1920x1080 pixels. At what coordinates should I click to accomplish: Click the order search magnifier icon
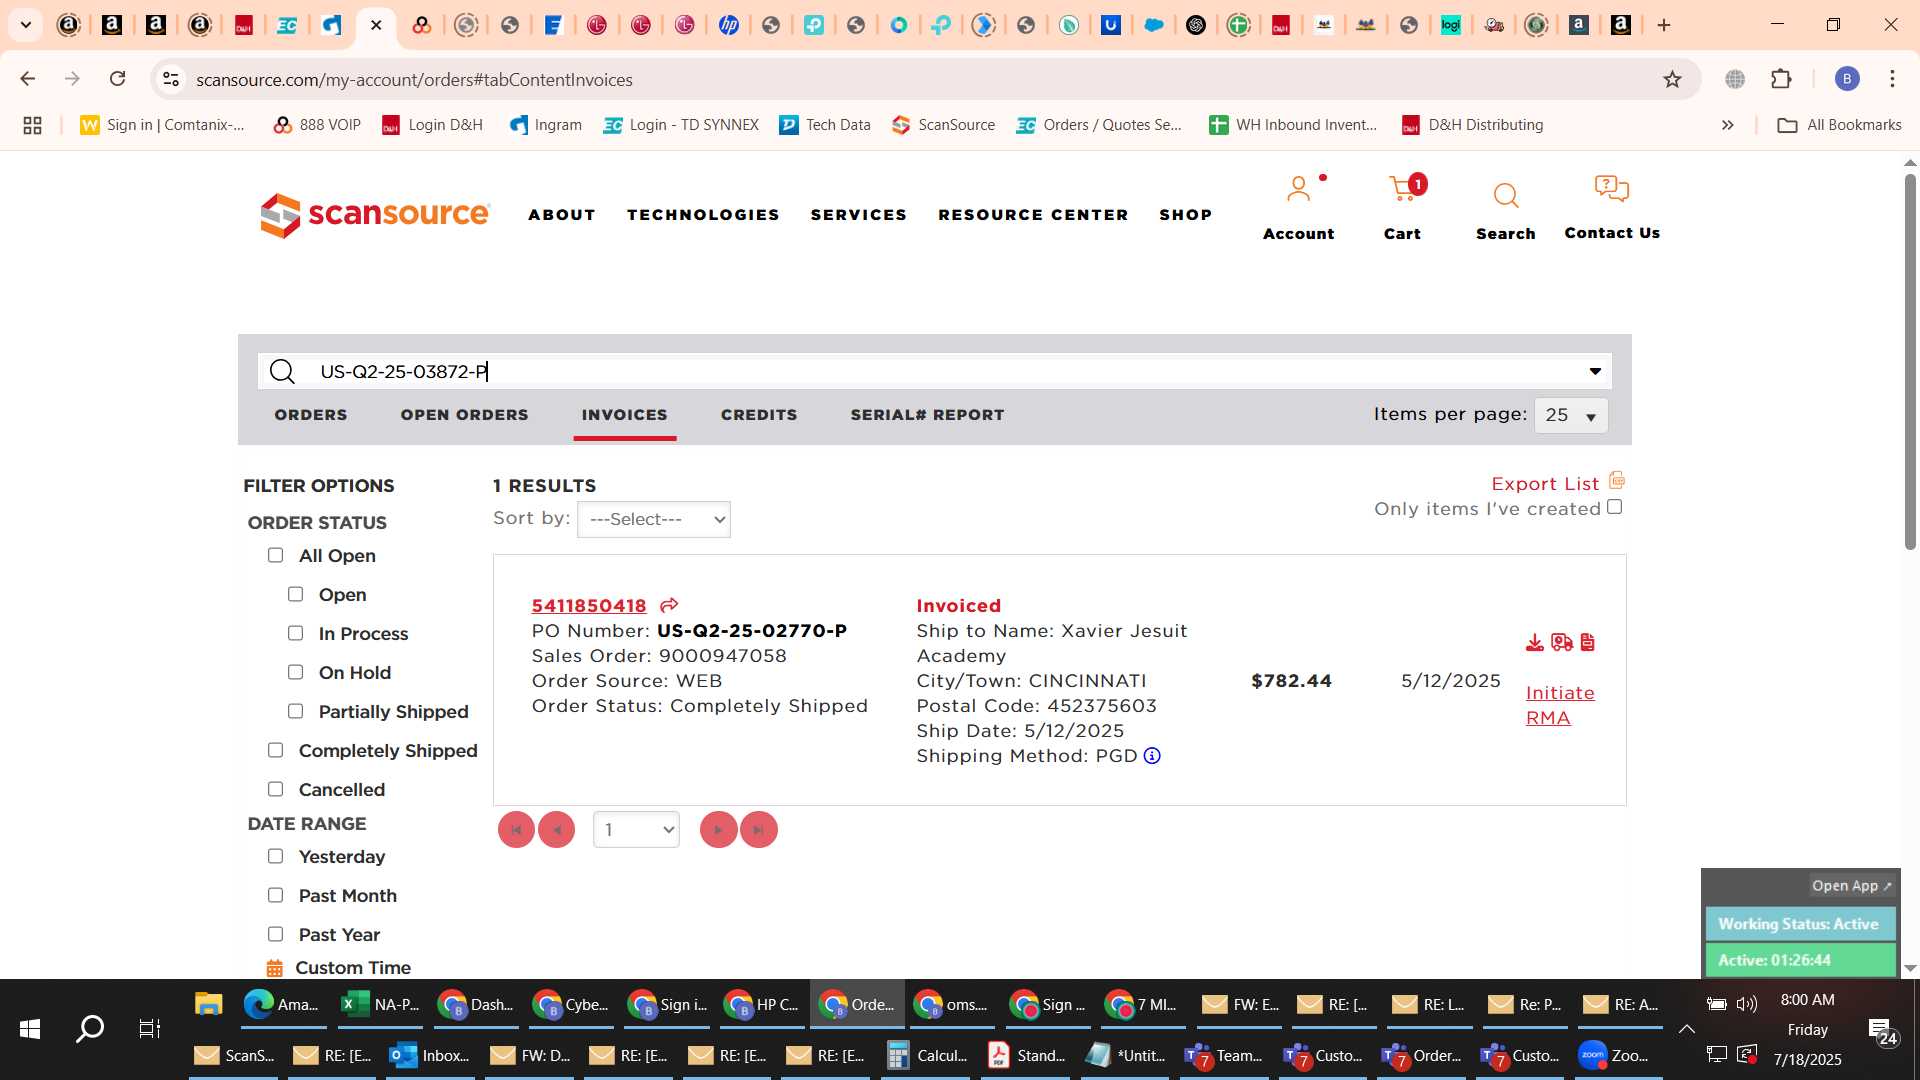282,372
